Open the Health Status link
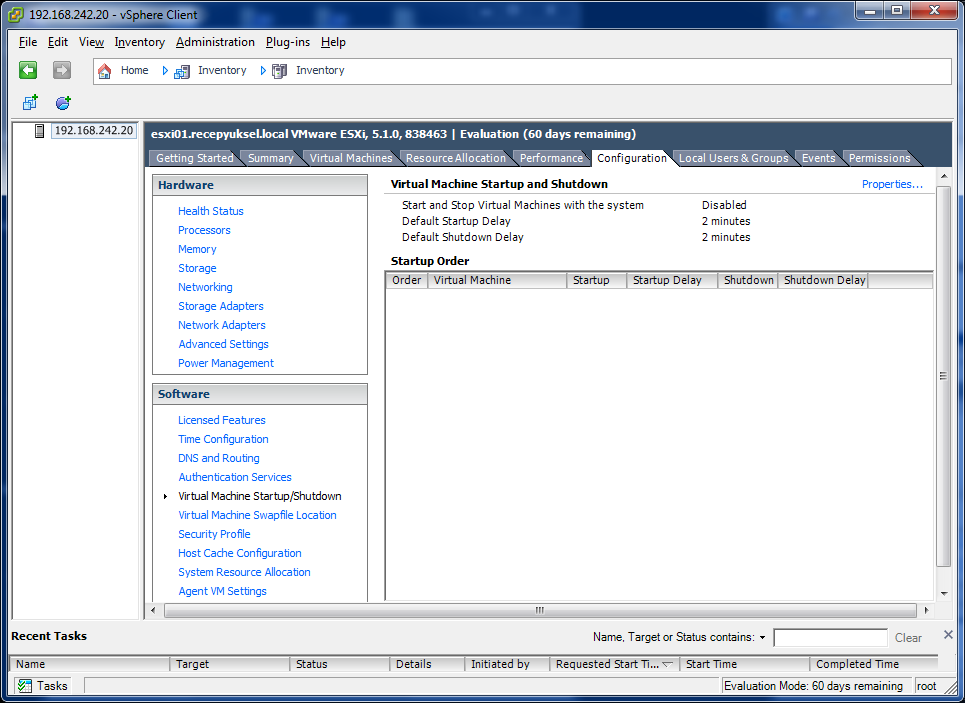The width and height of the screenshot is (965, 703). (210, 211)
